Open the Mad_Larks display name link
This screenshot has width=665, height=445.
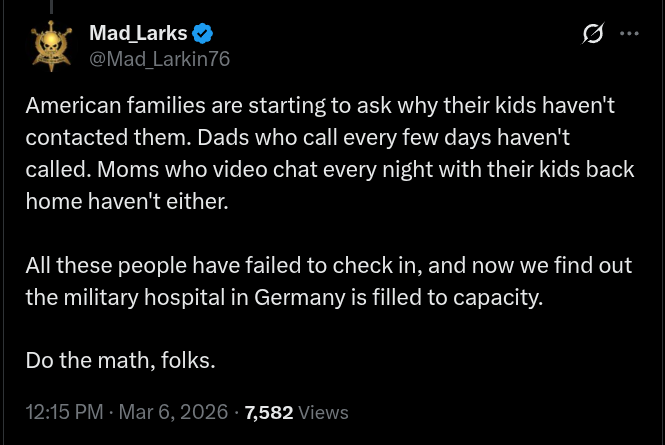click(138, 33)
